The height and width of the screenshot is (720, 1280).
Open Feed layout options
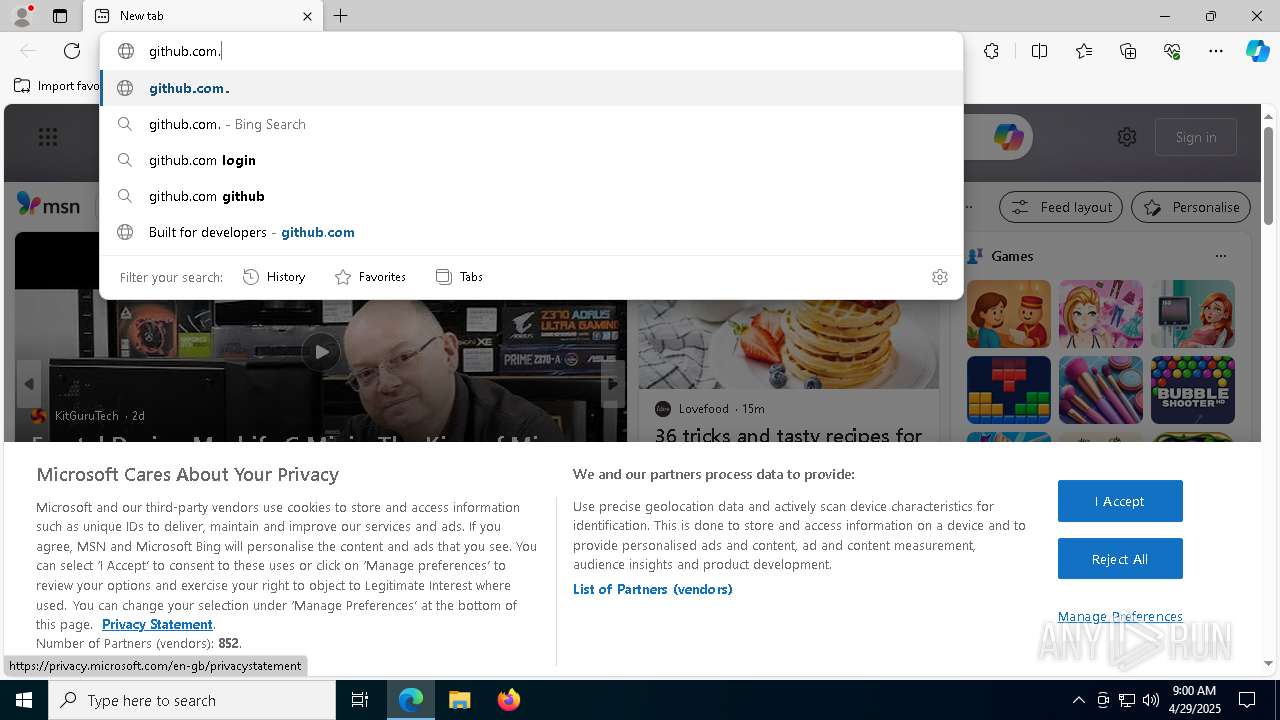point(1062,207)
